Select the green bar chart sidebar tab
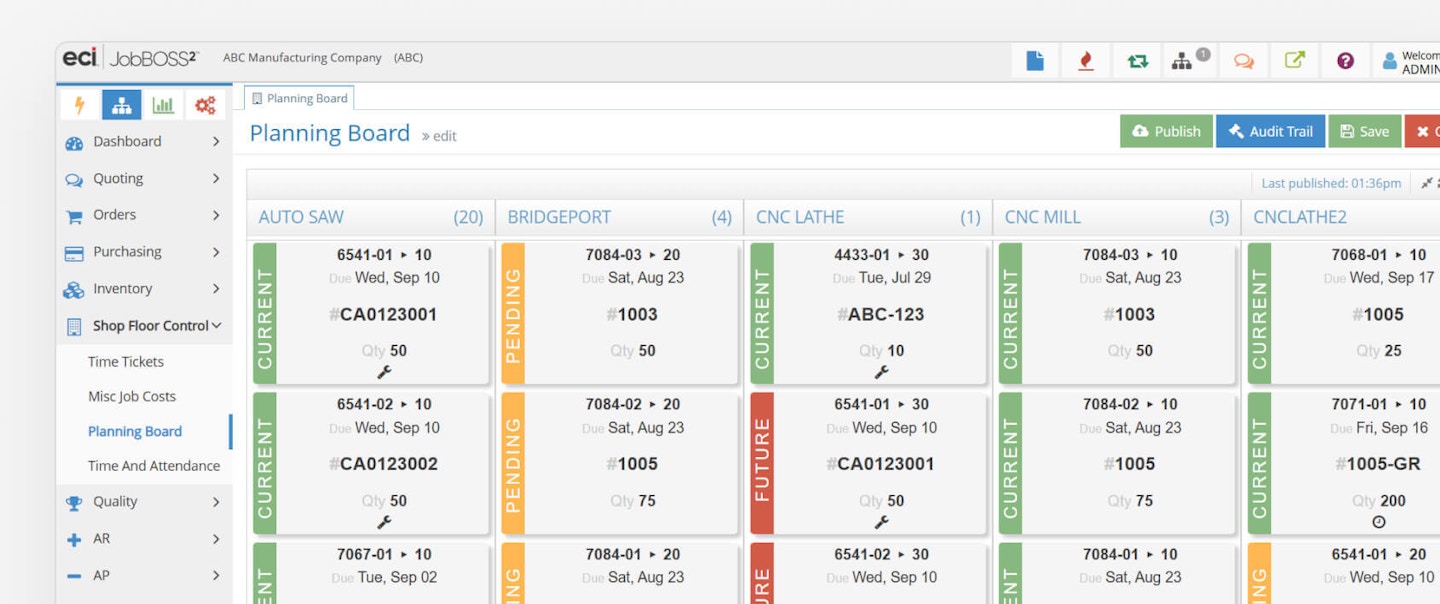This screenshot has height=604, width=1440. coord(163,105)
